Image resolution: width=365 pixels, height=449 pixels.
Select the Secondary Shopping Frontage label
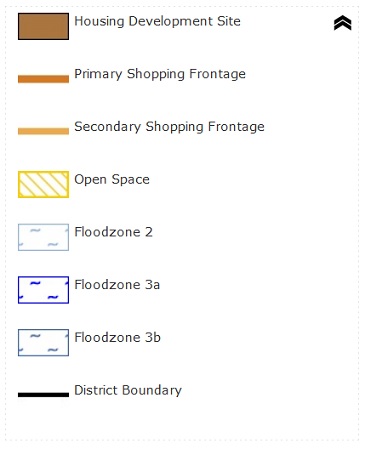click(169, 127)
